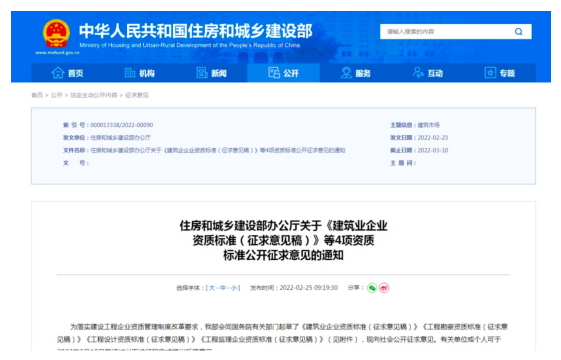
Task: Click the 建筑市场 topic value
Action: 429,125
